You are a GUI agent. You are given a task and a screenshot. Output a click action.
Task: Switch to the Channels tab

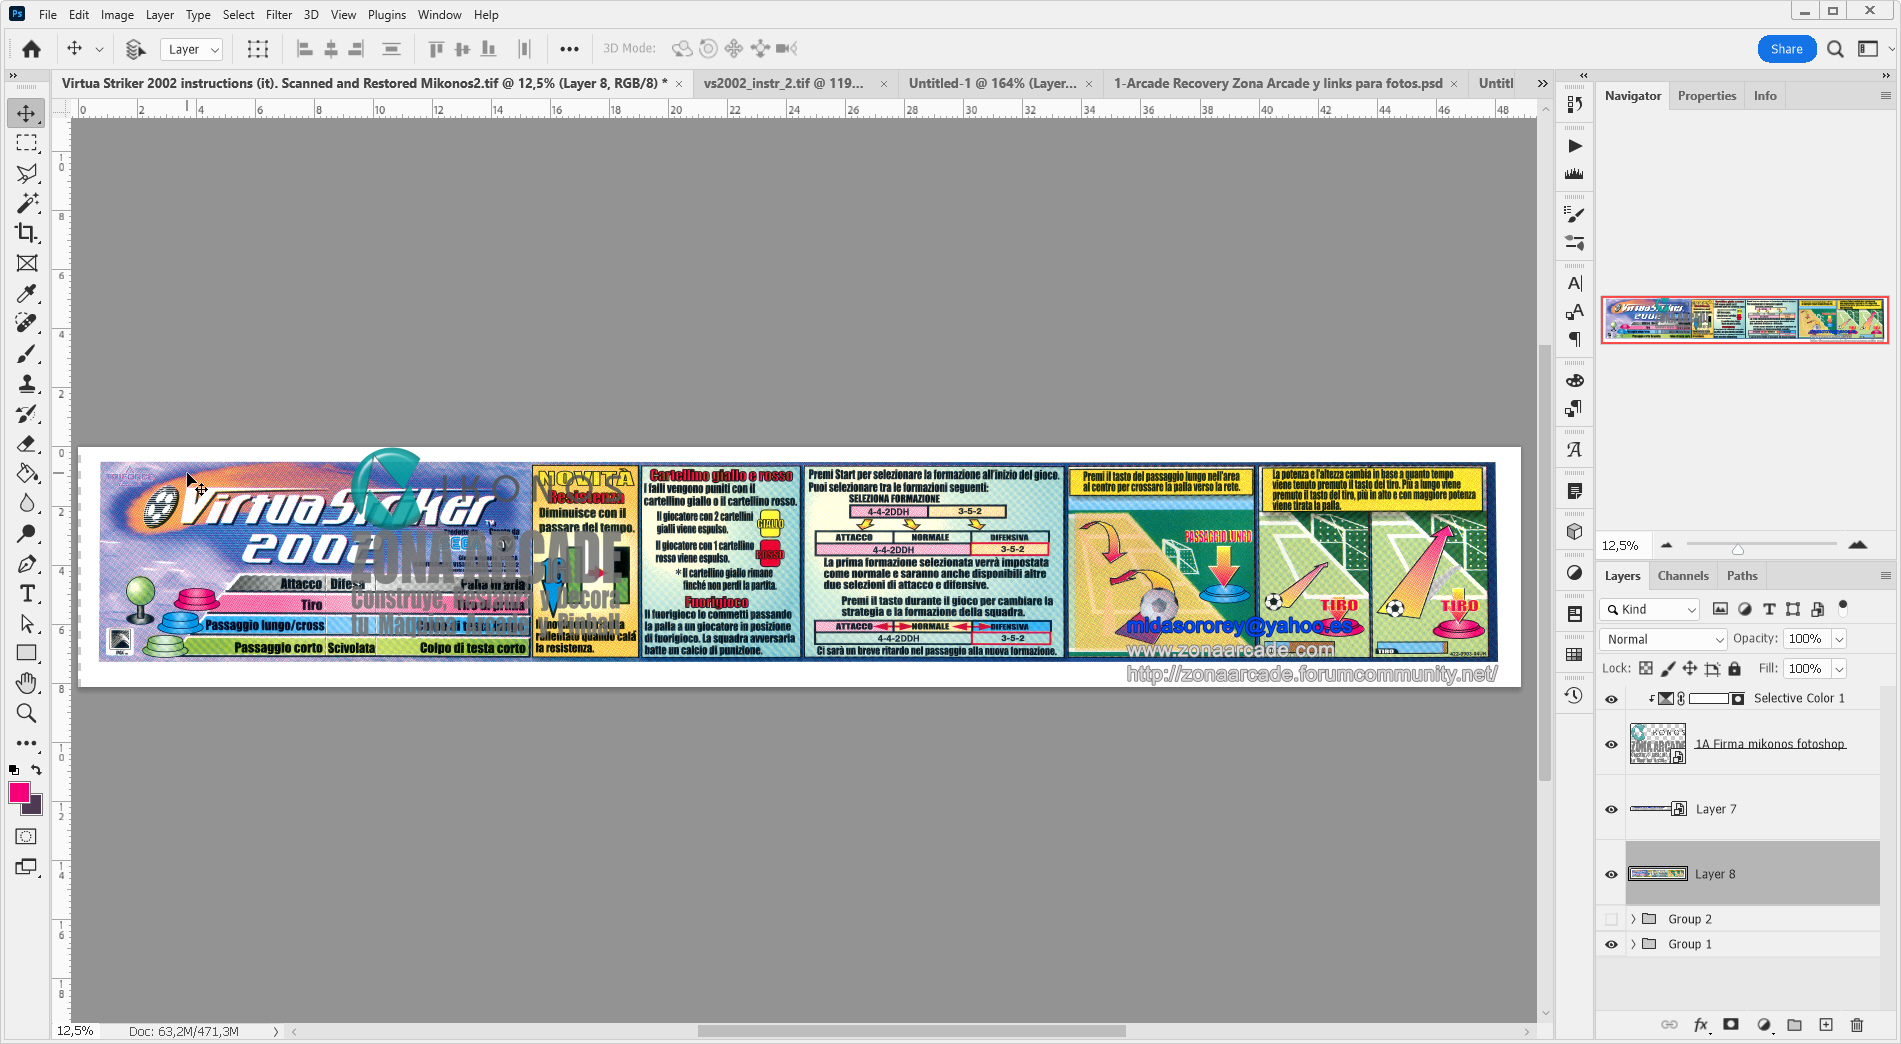click(x=1683, y=576)
